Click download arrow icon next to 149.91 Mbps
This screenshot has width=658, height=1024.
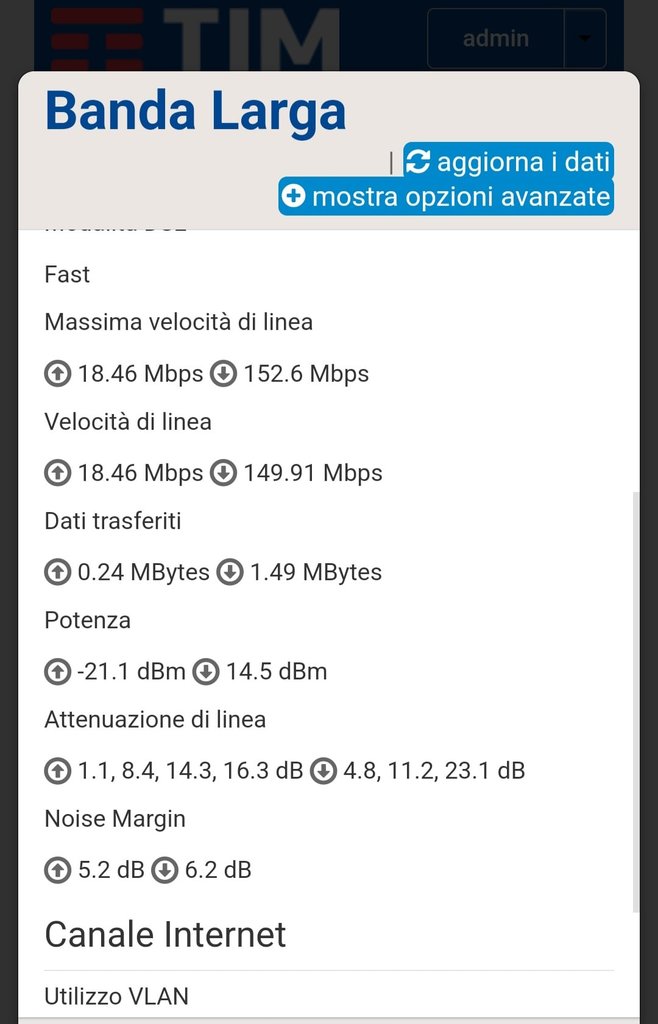[x=224, y=473]
